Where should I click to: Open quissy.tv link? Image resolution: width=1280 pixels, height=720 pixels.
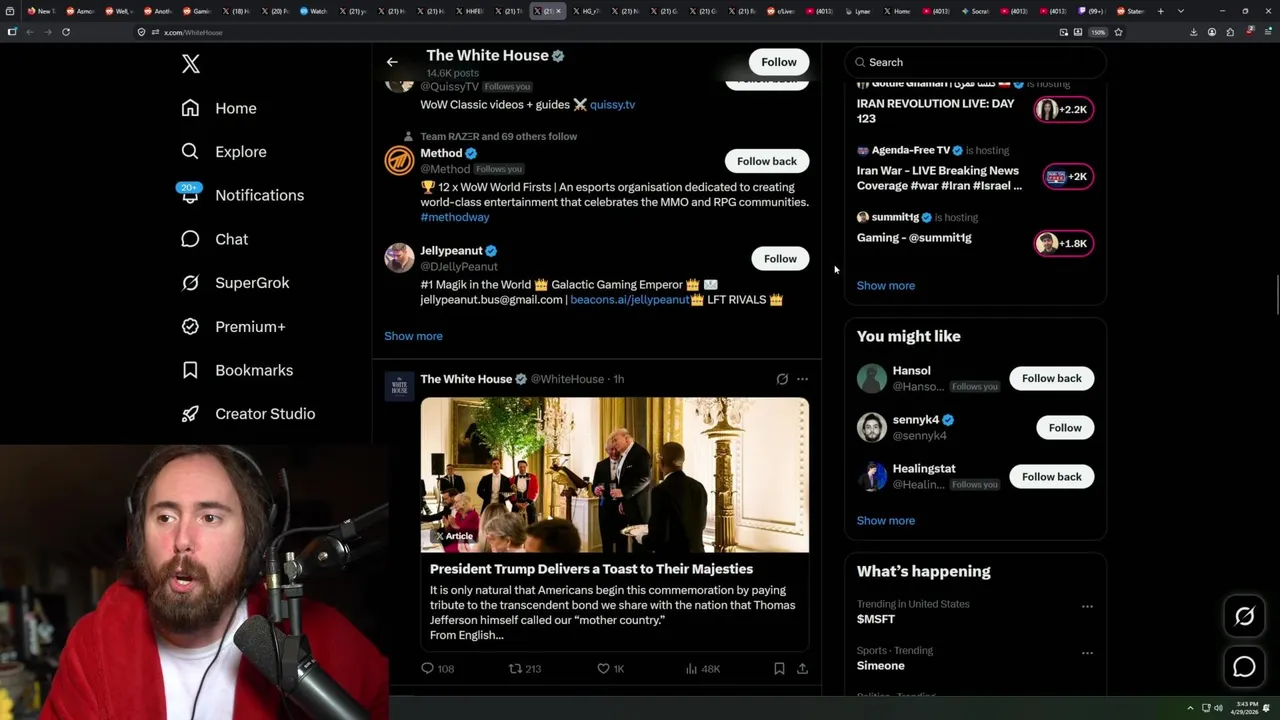click(x=612, y=104)
